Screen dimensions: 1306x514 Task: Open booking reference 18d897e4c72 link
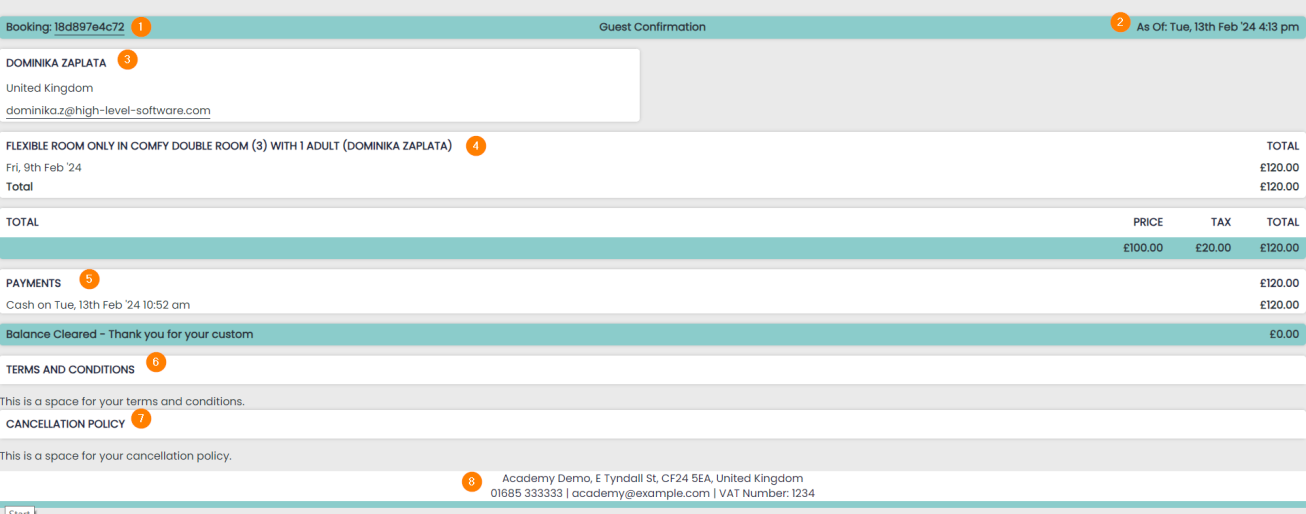[x=89, y=27]
